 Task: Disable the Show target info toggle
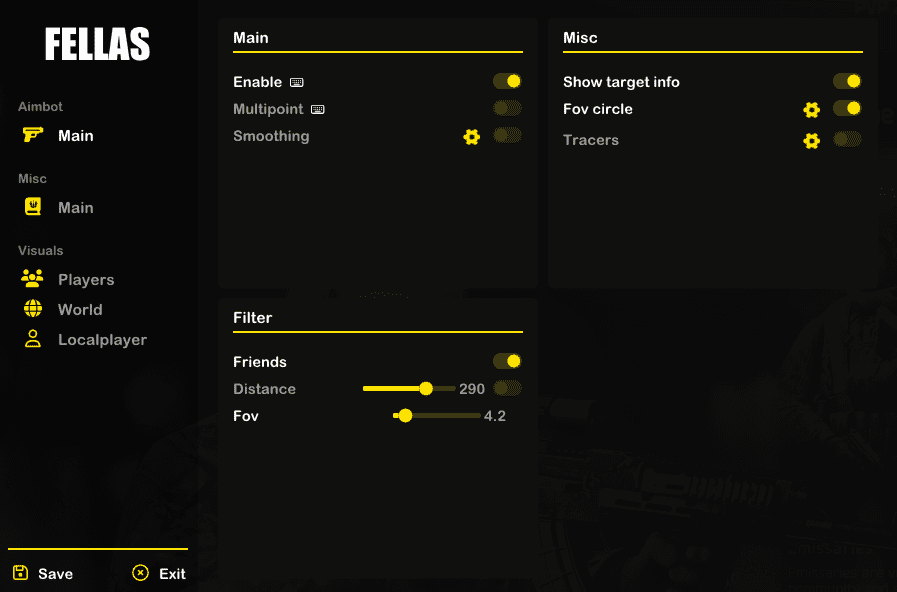(x=847, y=81)
